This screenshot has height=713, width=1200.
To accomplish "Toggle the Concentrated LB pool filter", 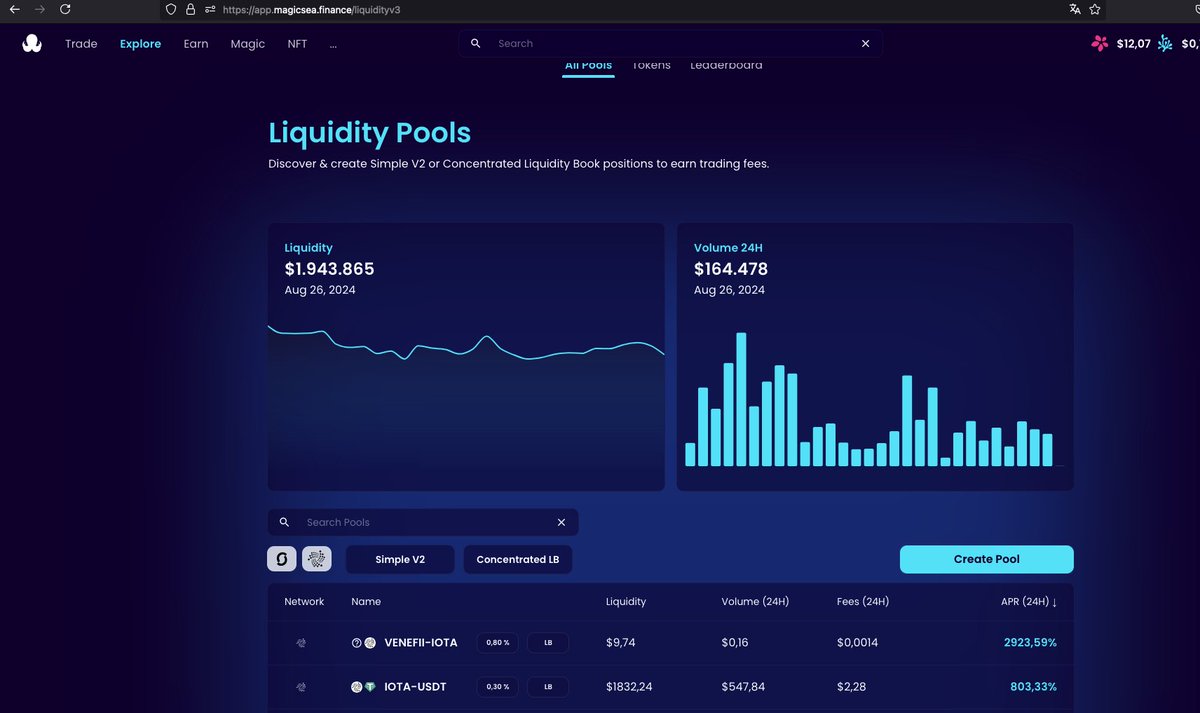I will click(517, 559).
